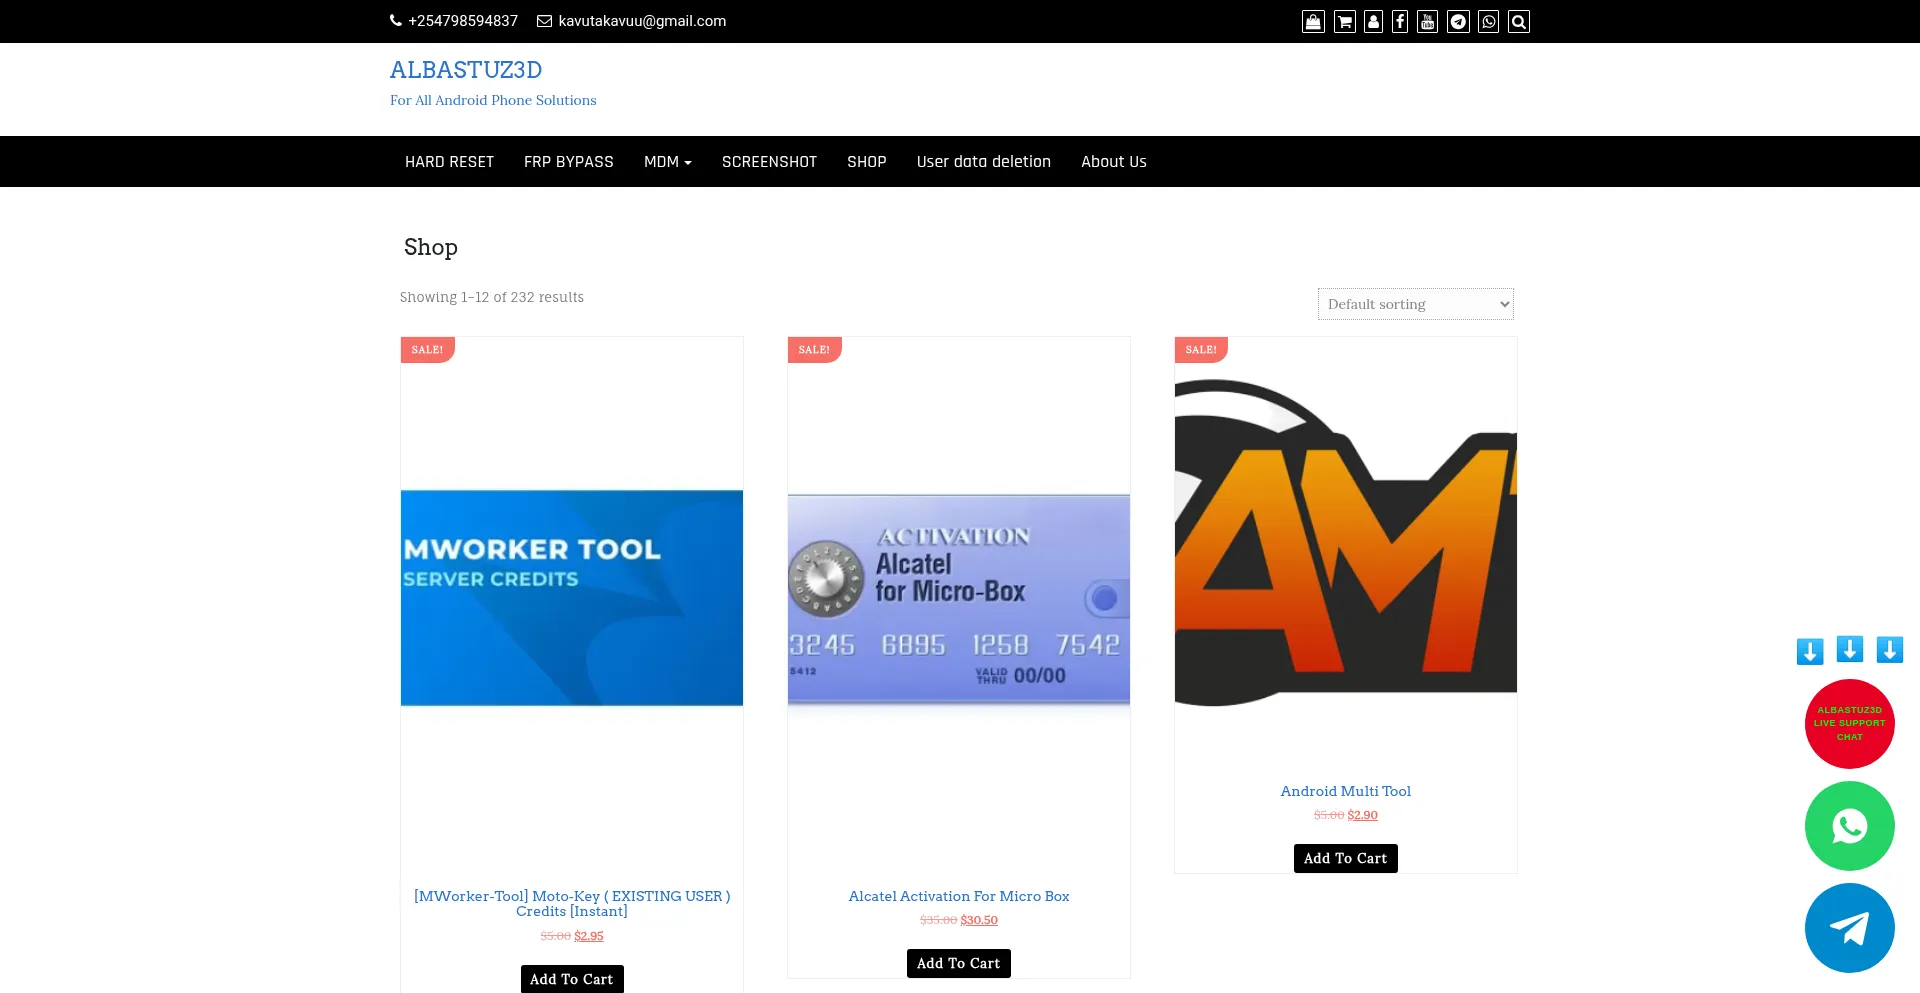This screenshot has height=993, width=1920.
Task: Open the Alcatel Micro-Box activation image
Action: click(959, 598)
